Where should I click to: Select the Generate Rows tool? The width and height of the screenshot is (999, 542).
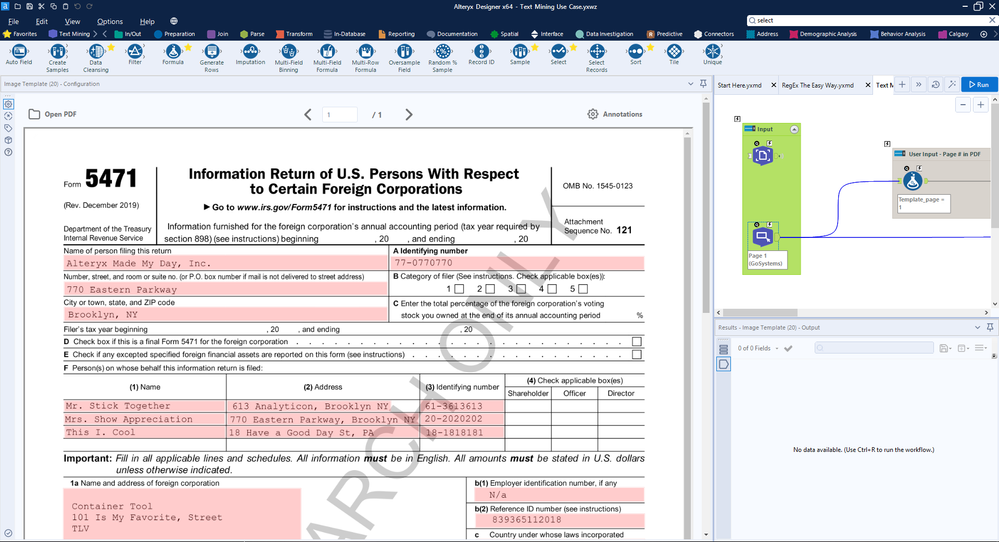coord(212,58)
